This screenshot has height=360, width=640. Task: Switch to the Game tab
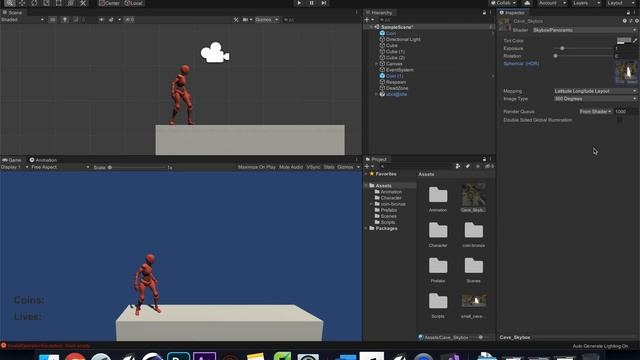point(12,160)
